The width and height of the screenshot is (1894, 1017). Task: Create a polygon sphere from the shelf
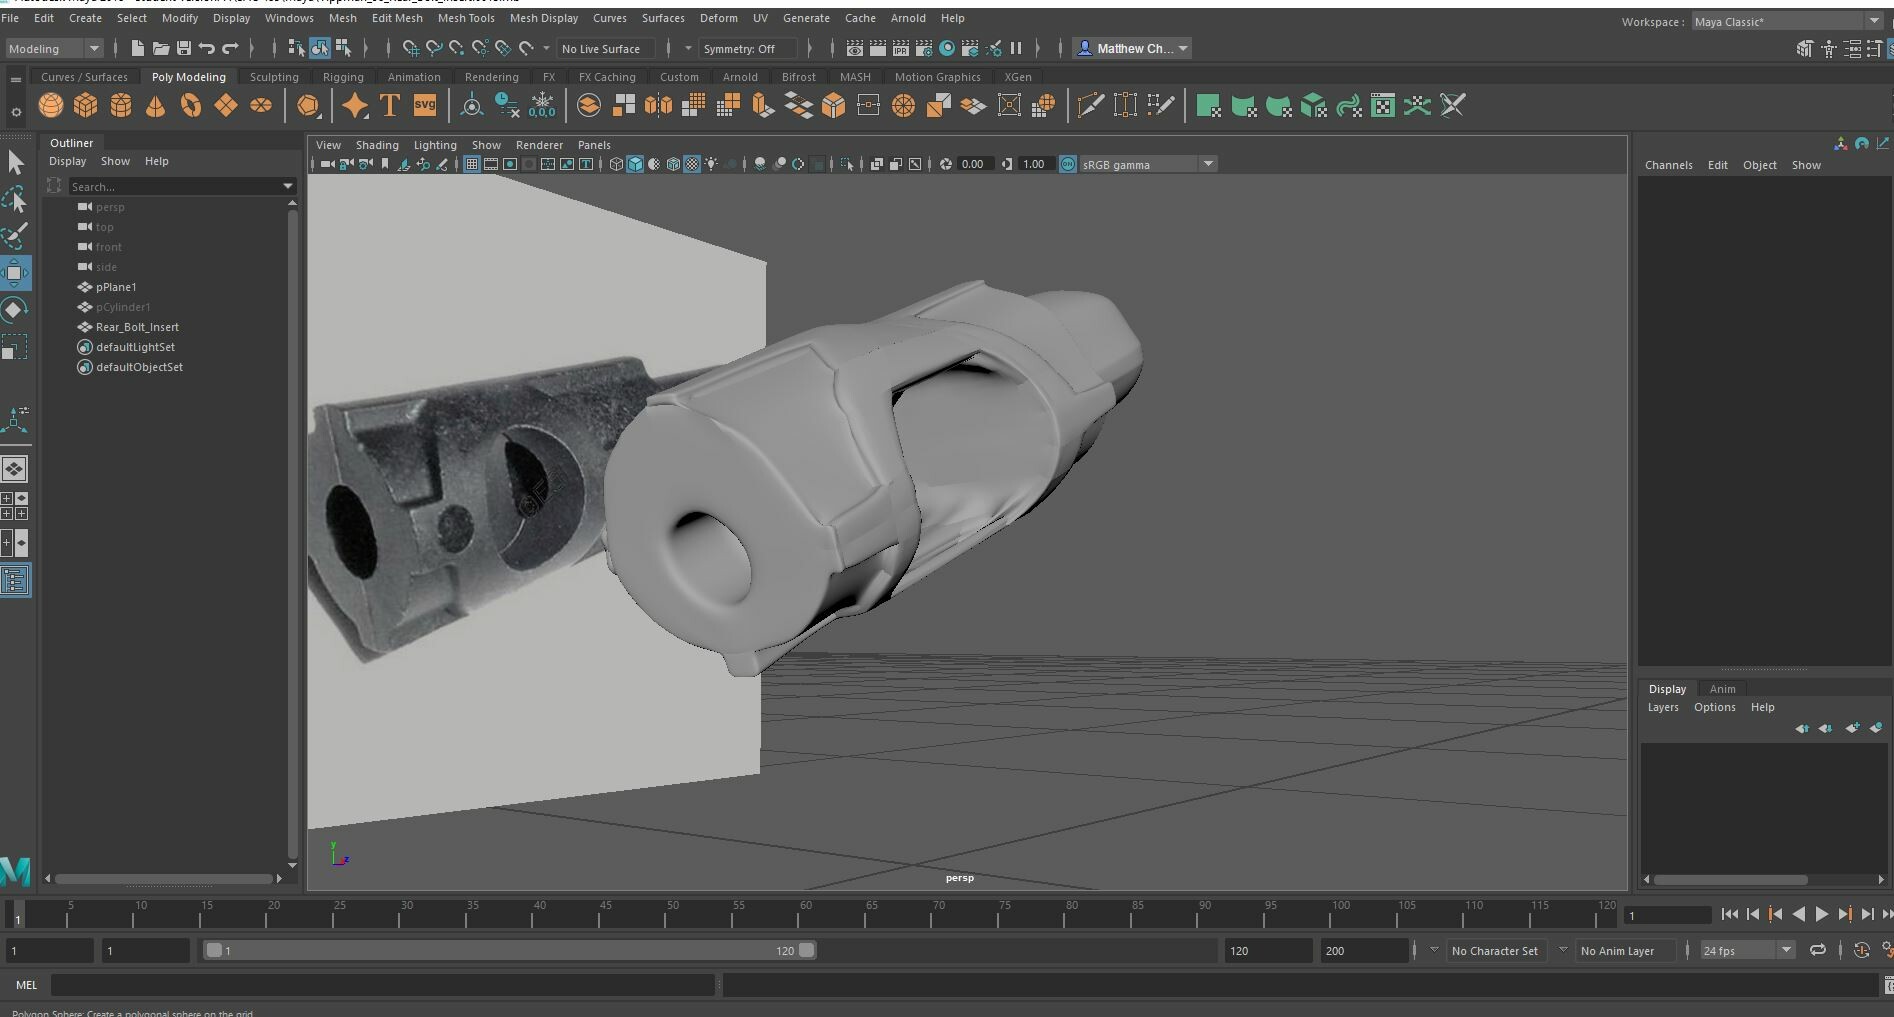[50, 105]
